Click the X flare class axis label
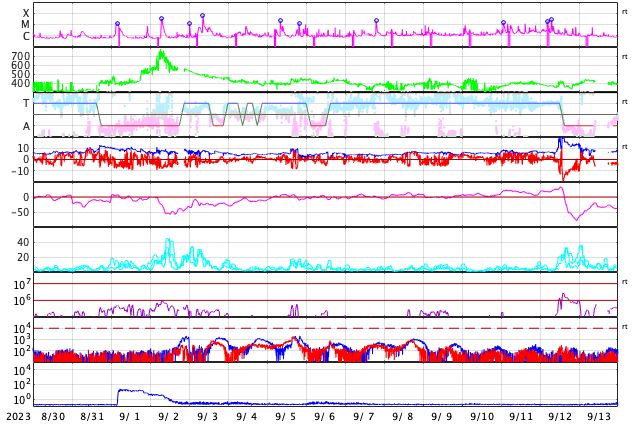The height and width of the screenshot is (424, 634). (x=26, y=13)
